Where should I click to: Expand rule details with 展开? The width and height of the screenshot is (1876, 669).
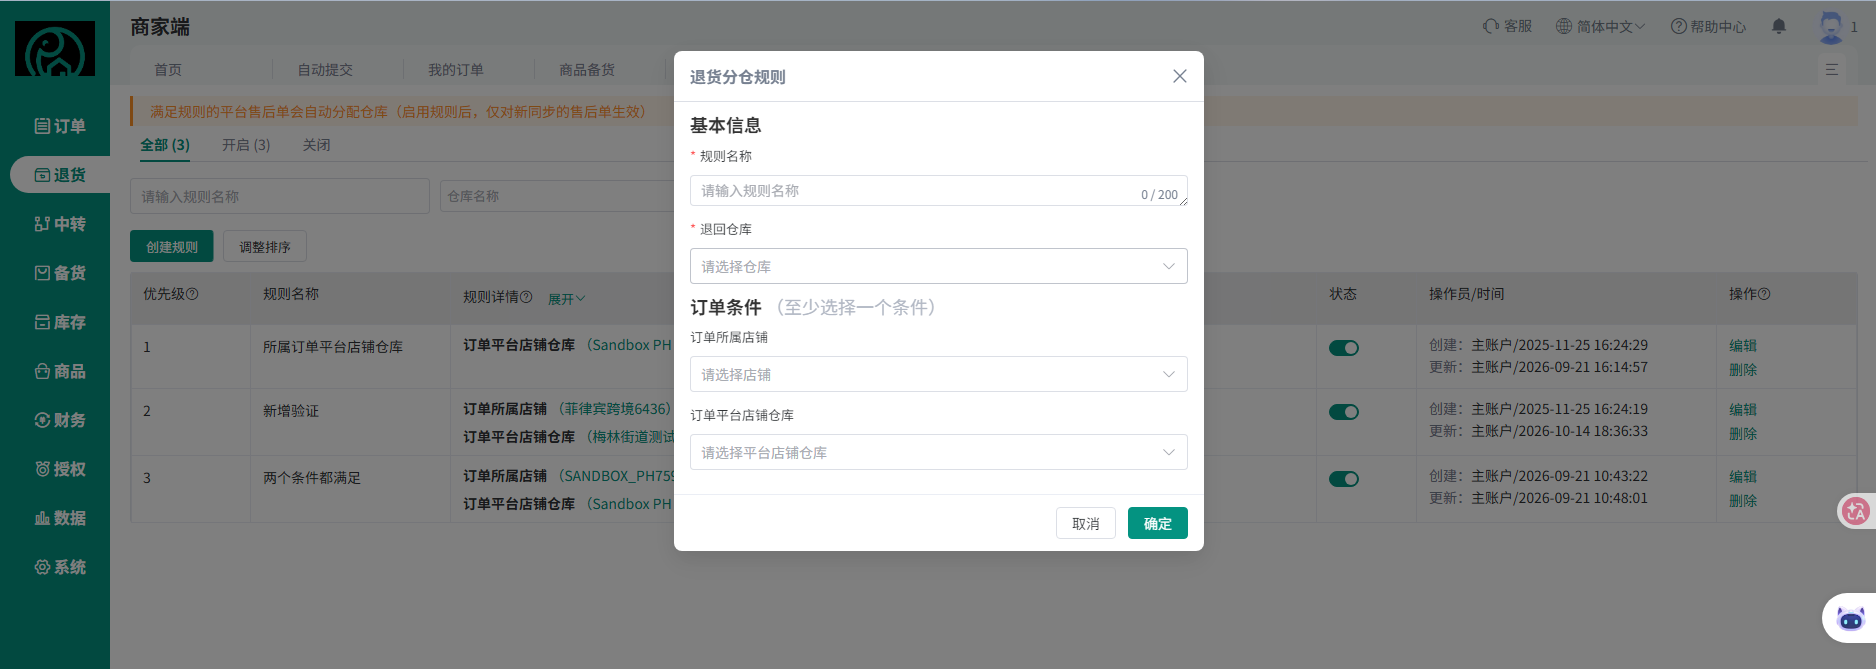point(566,298)
